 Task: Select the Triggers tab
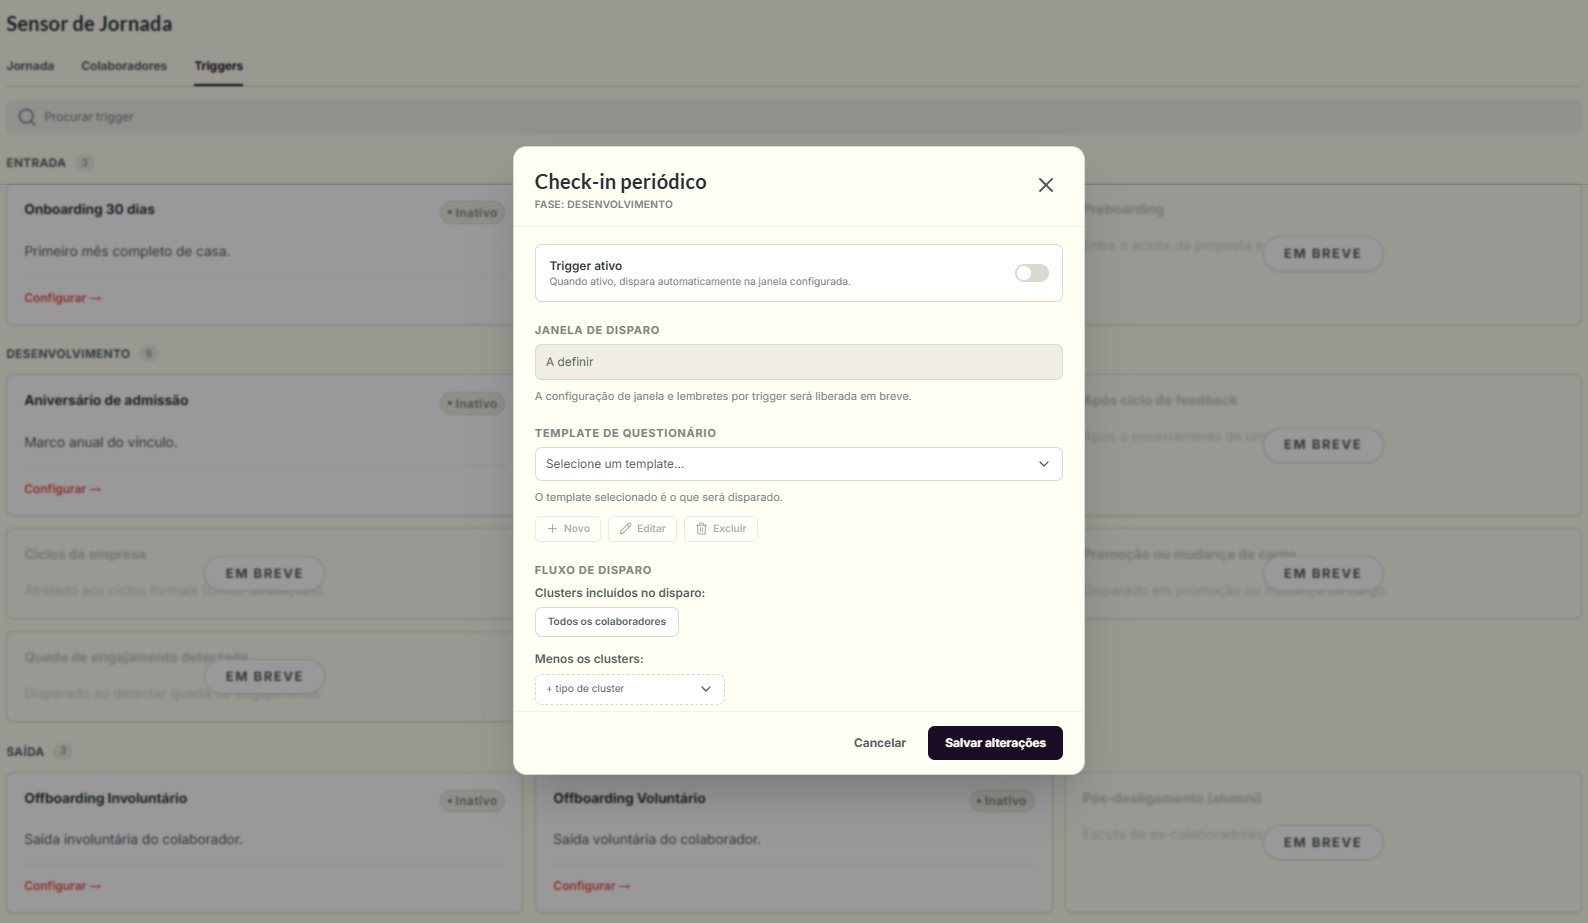tap(219, 66)
